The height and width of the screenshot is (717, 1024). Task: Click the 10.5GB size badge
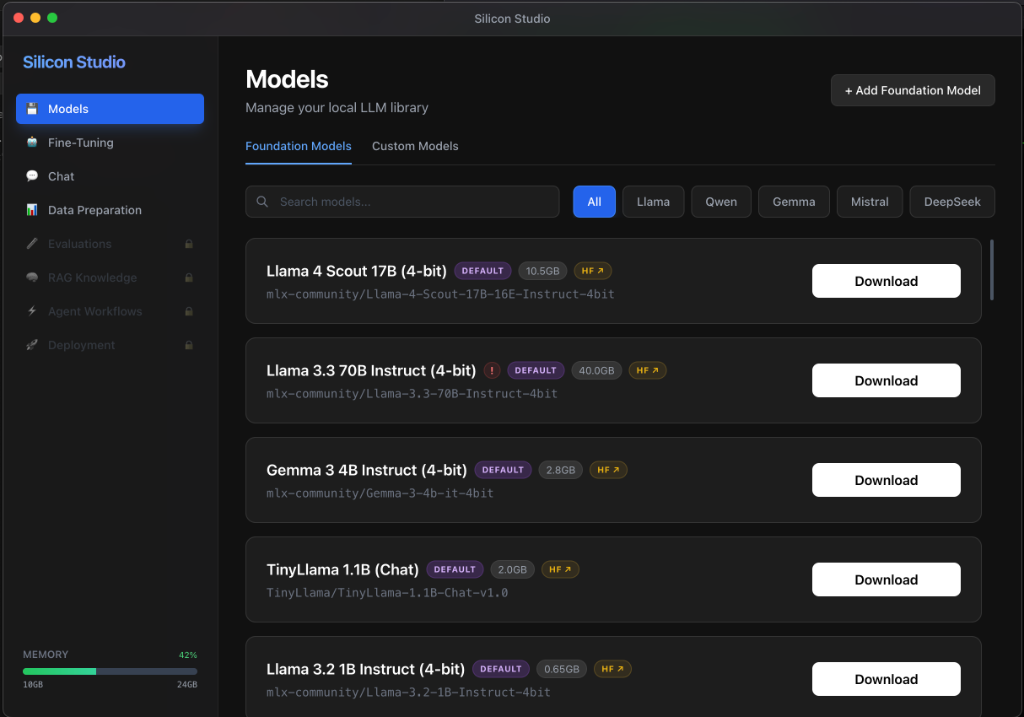[x=543, y=270]
